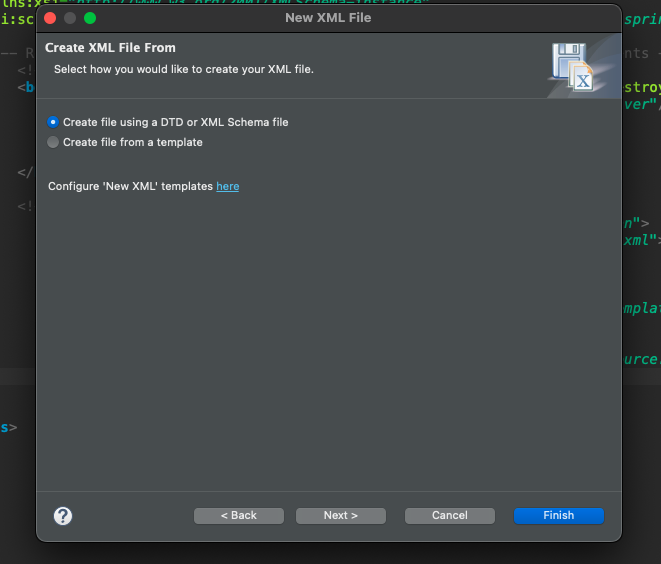Select the DTD or XML Schema radio button
Screen dimensions: 661x564
(53, 122)
